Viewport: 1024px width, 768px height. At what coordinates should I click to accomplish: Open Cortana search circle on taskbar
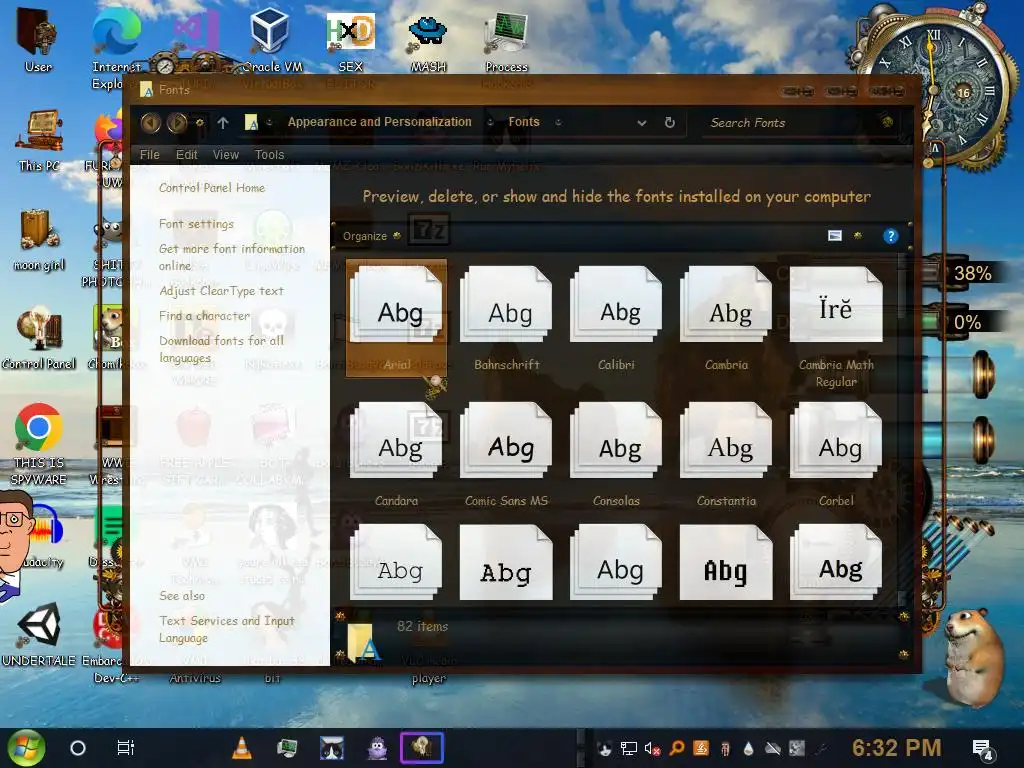(x=78, y=748)
